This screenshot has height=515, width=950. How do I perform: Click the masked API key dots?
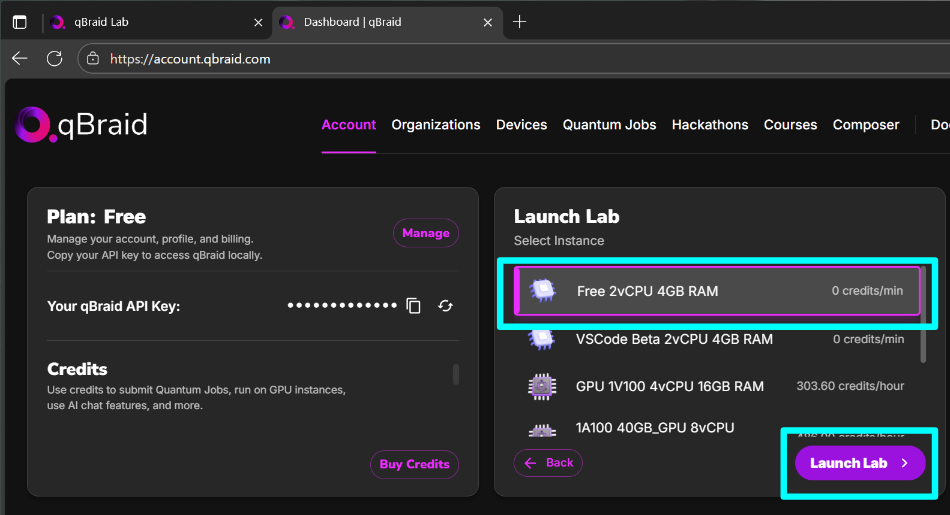coord(342,305)
